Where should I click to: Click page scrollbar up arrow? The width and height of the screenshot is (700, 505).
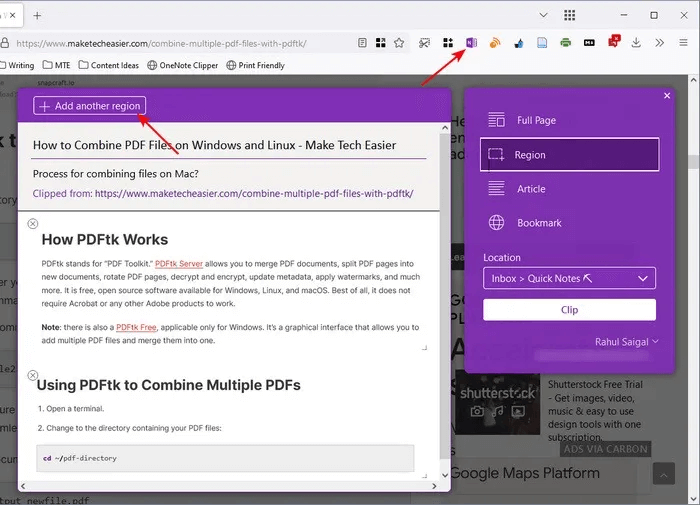693,80
